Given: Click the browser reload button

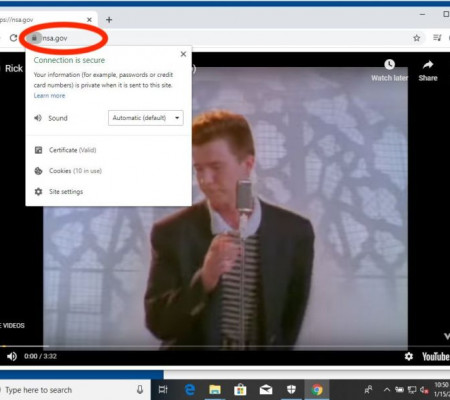Looking at the screenshot, I should click(13, 38).
